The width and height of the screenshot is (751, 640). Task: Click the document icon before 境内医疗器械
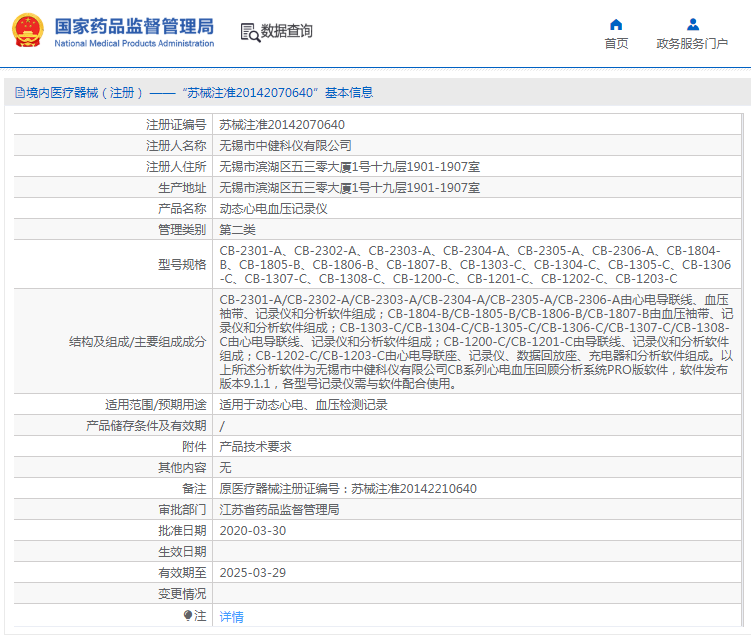20,92
